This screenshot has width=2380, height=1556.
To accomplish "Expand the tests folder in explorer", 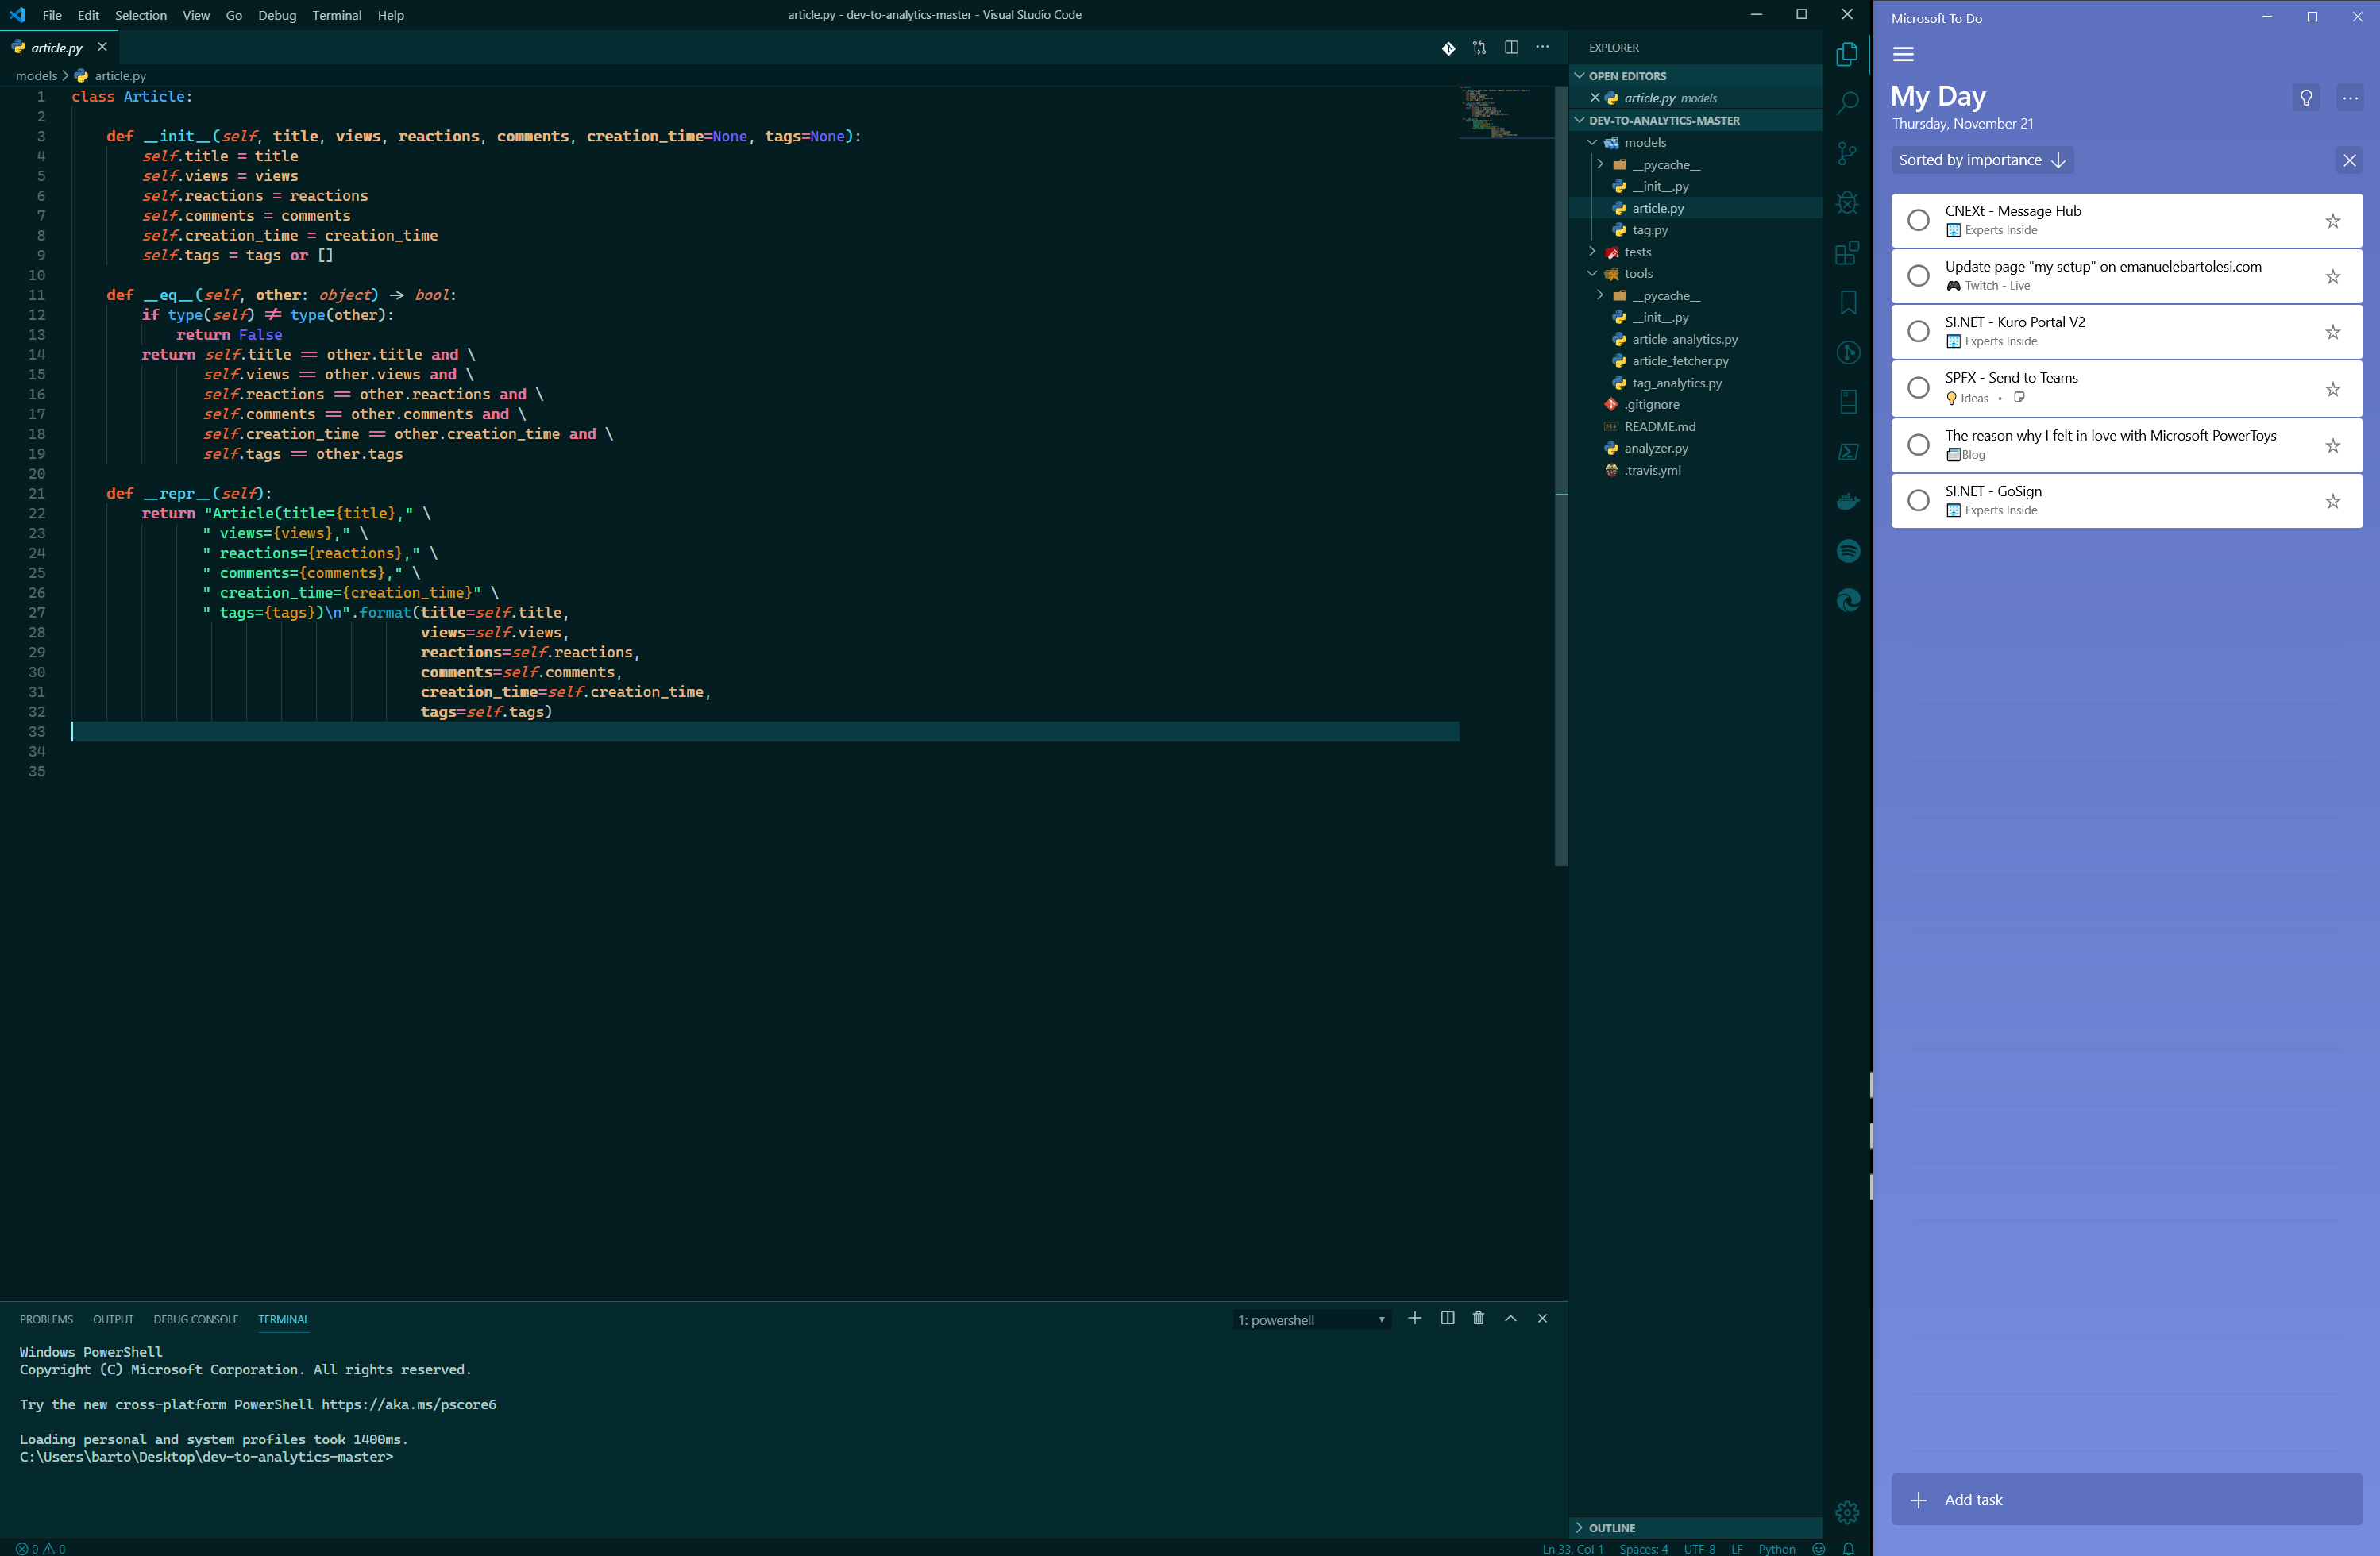I will coord(1637,252).
